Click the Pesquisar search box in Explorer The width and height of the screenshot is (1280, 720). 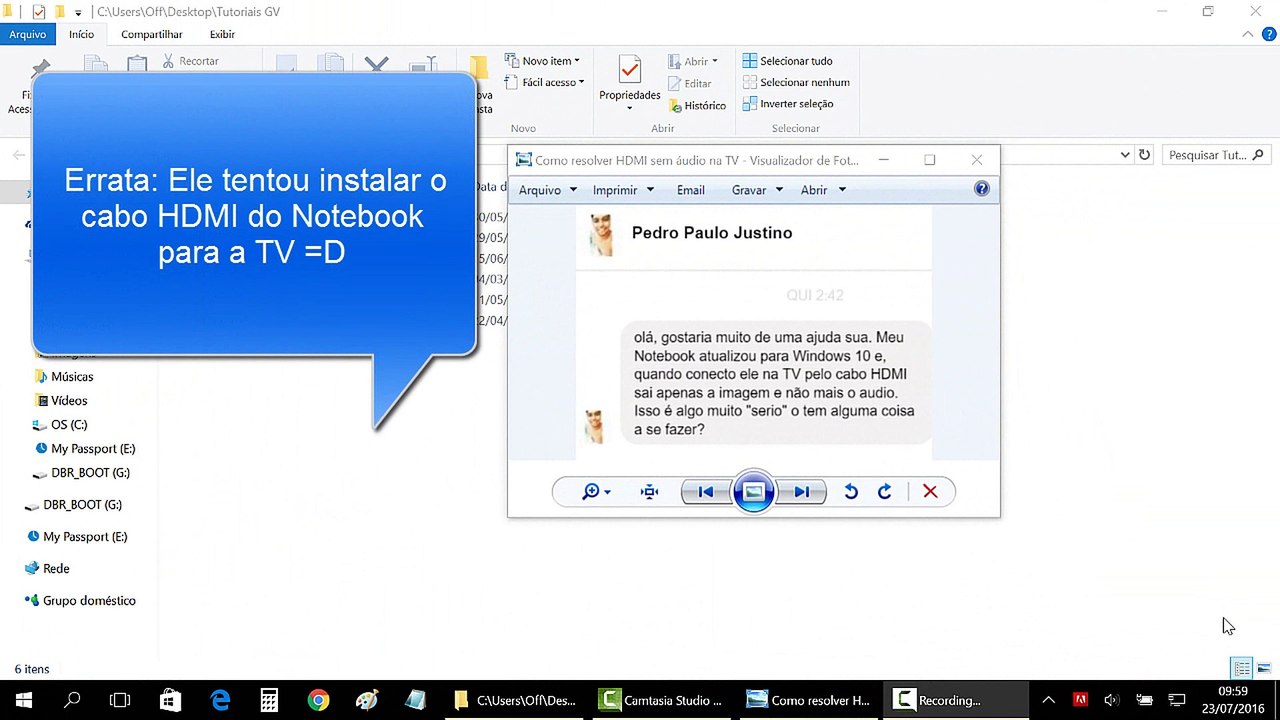(1216, 155)
